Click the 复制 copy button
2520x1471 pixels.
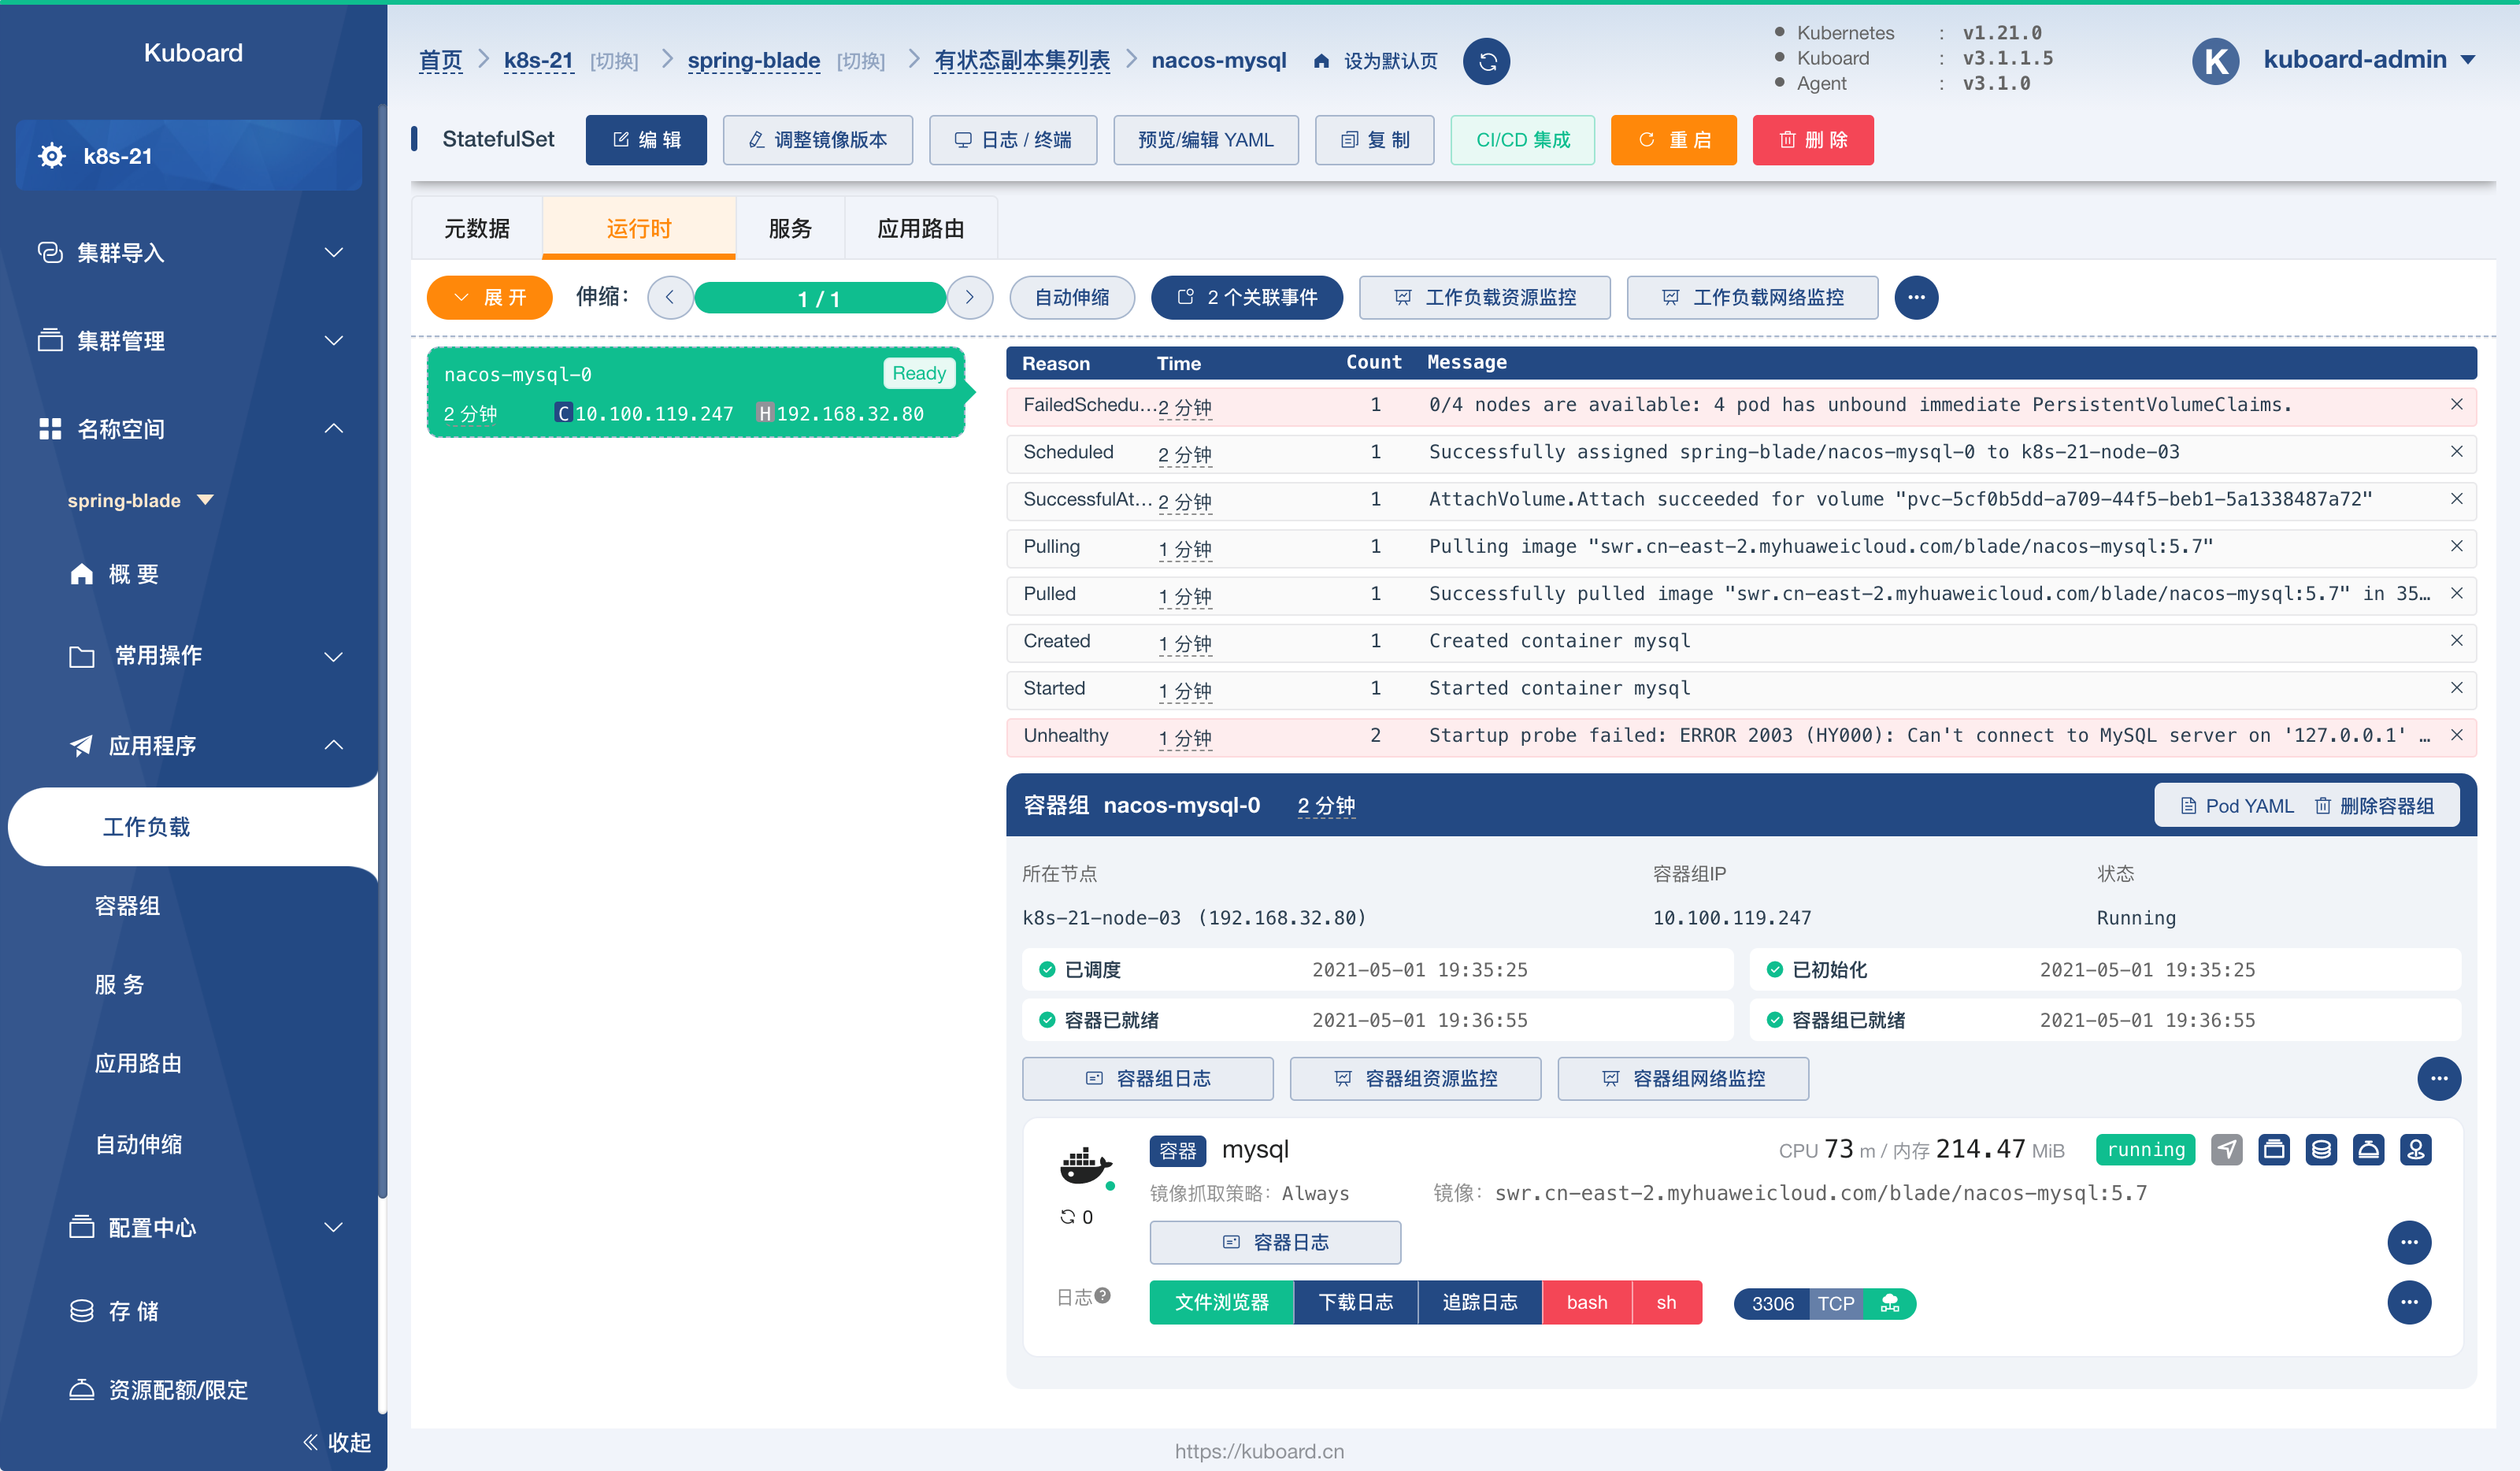click(1374, 140)
